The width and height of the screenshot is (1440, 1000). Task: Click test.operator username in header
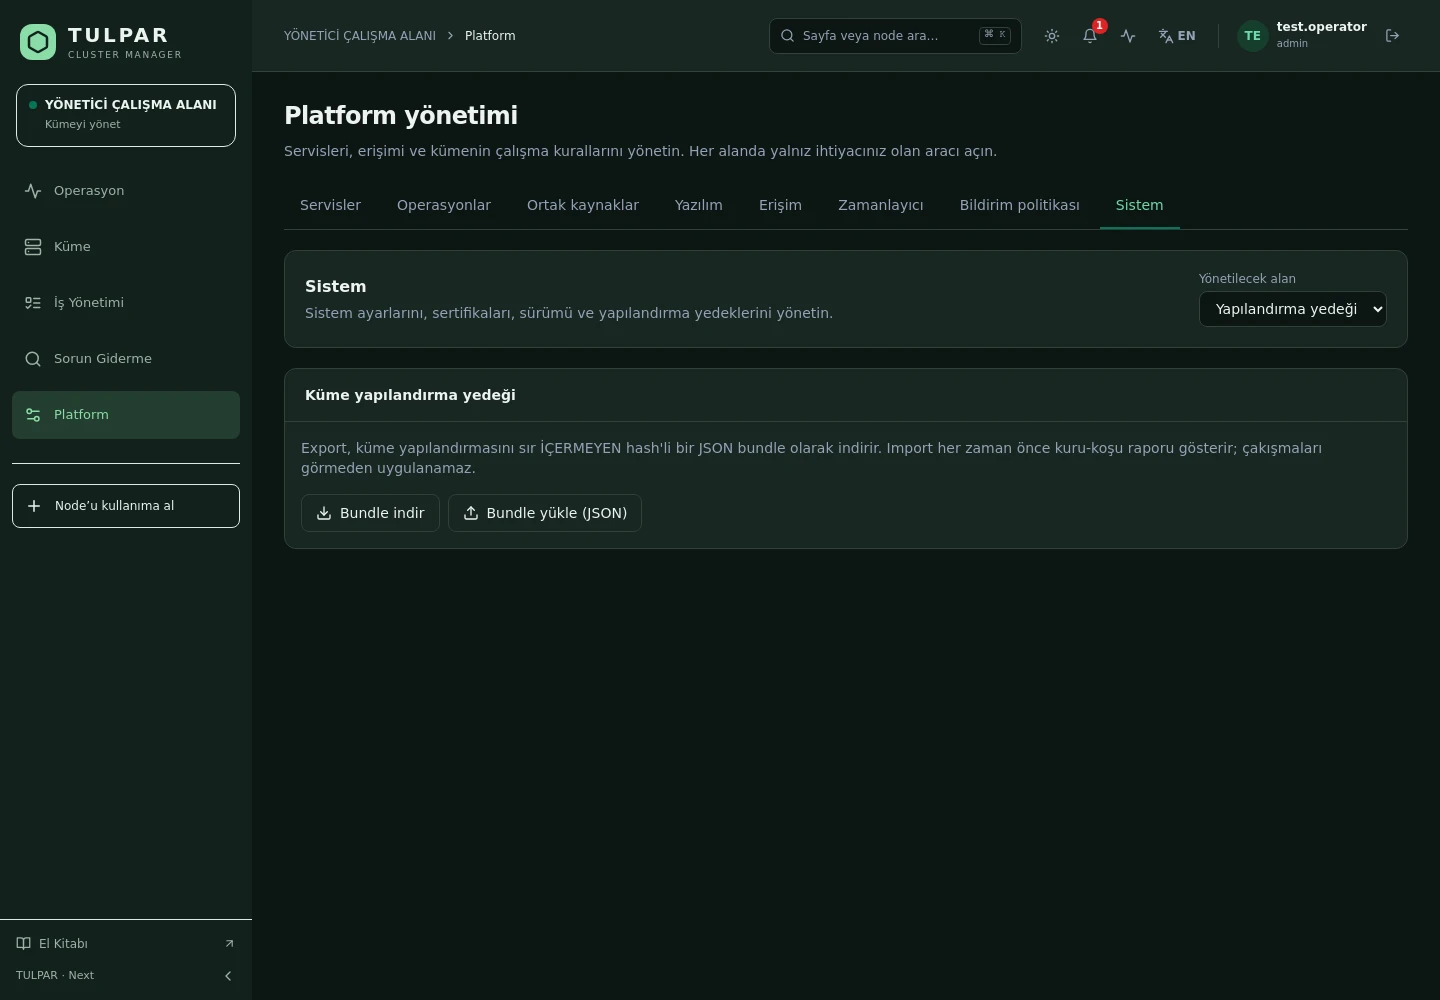[x=1322, y=27]
